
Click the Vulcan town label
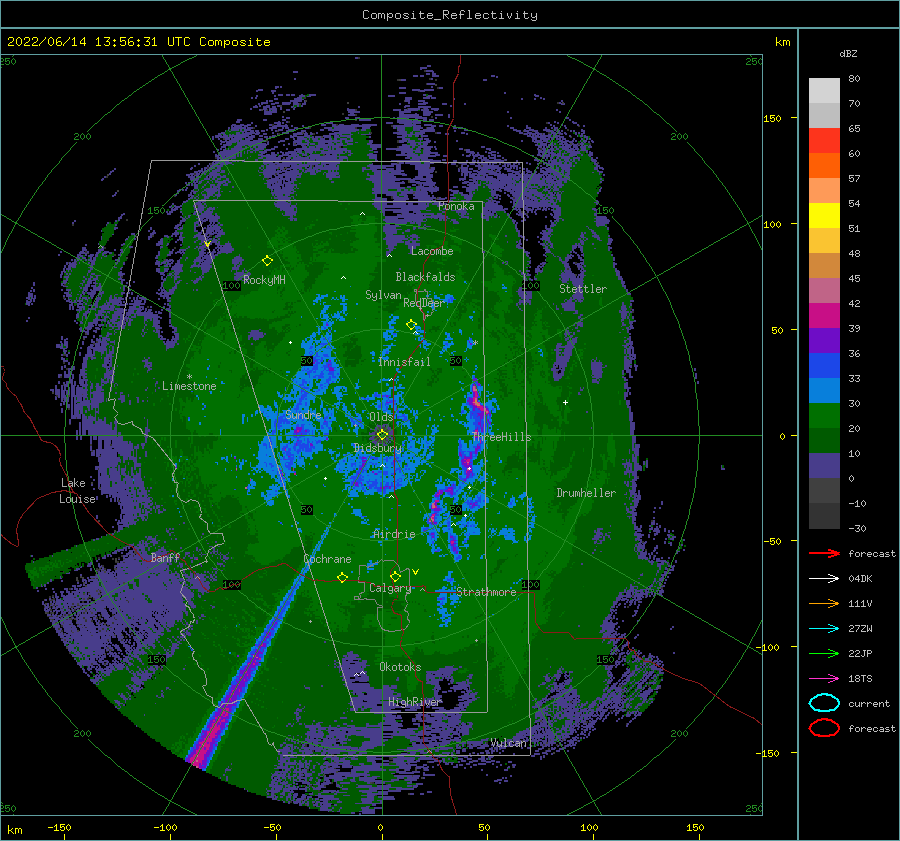pos(509,743)
